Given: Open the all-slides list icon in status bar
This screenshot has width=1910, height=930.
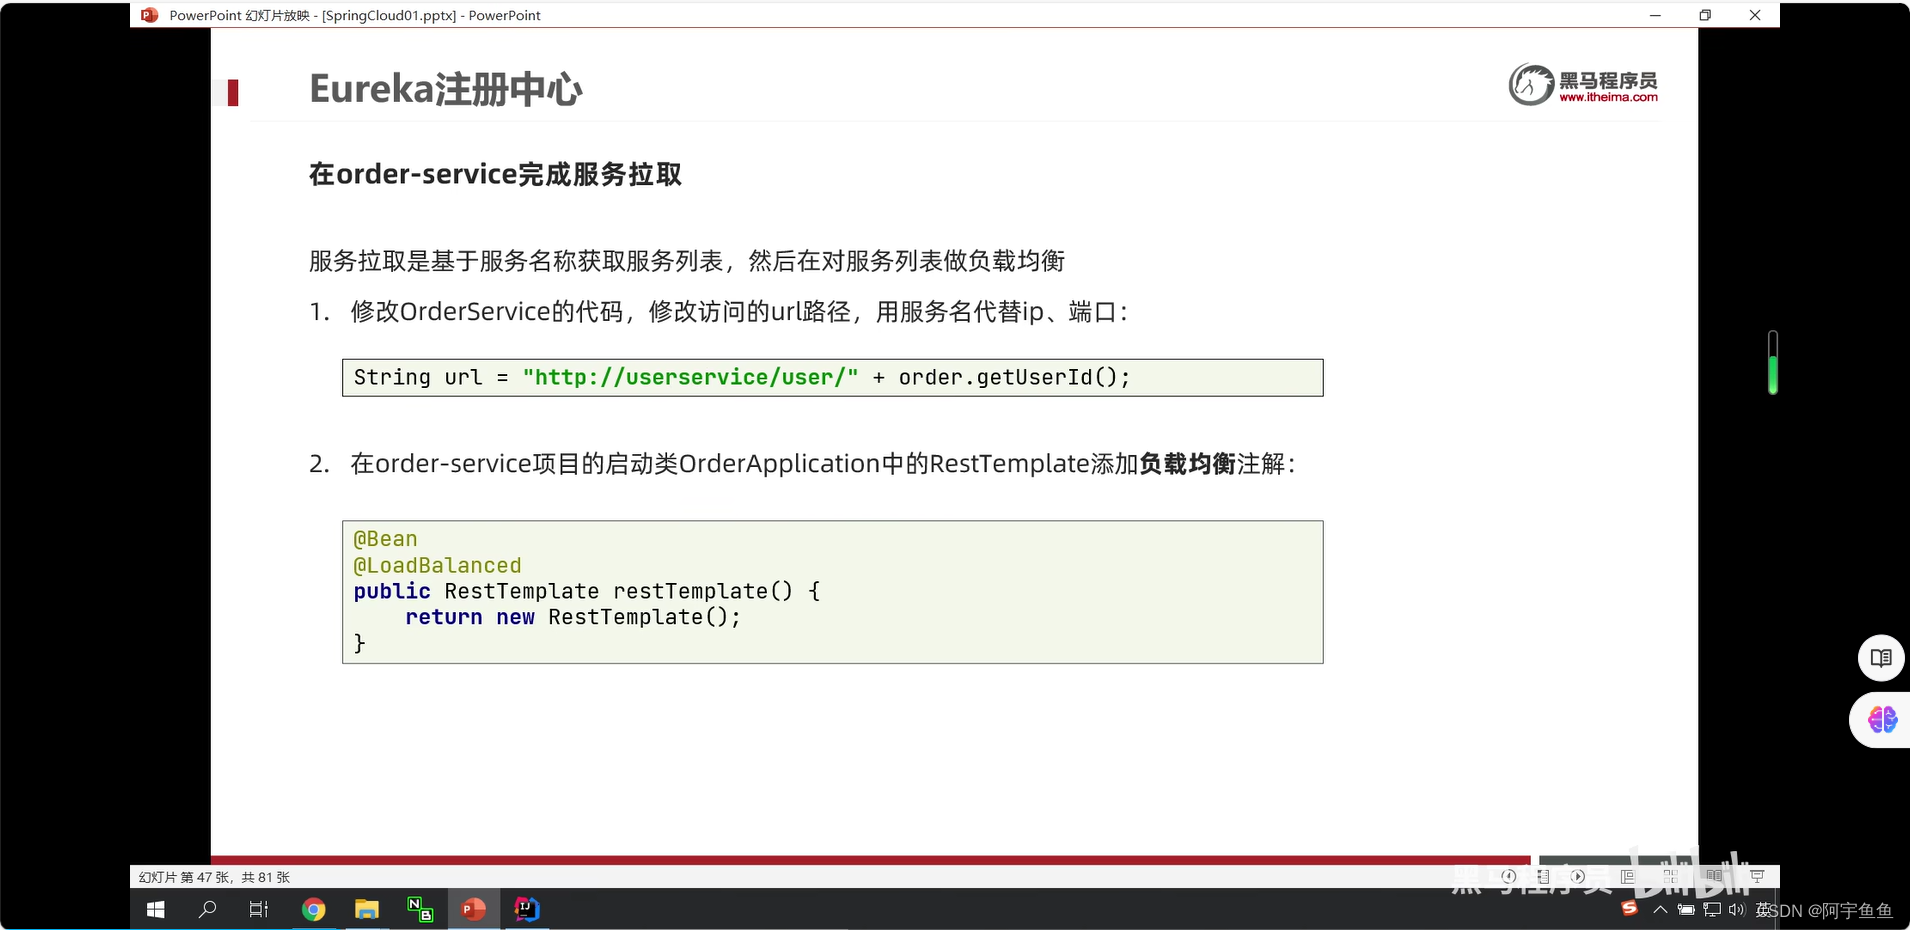Looking at the screenshot, I should click(x=1543, y=876).
